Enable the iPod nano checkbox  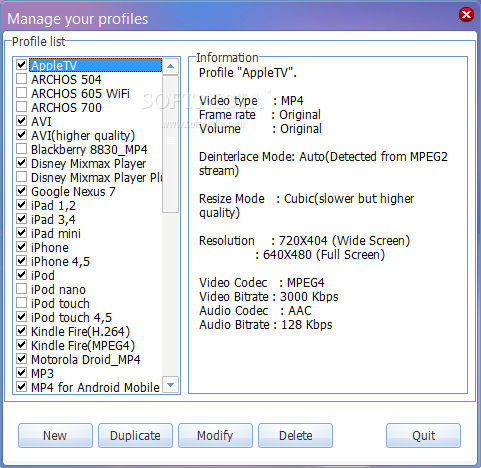click(x=22, y=289)
